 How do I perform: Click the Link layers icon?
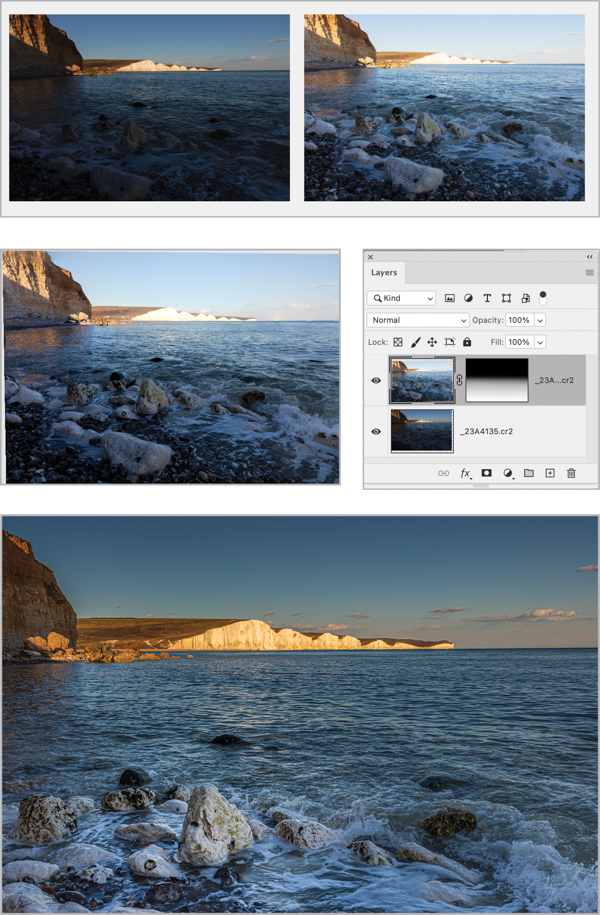pos(444,473)
